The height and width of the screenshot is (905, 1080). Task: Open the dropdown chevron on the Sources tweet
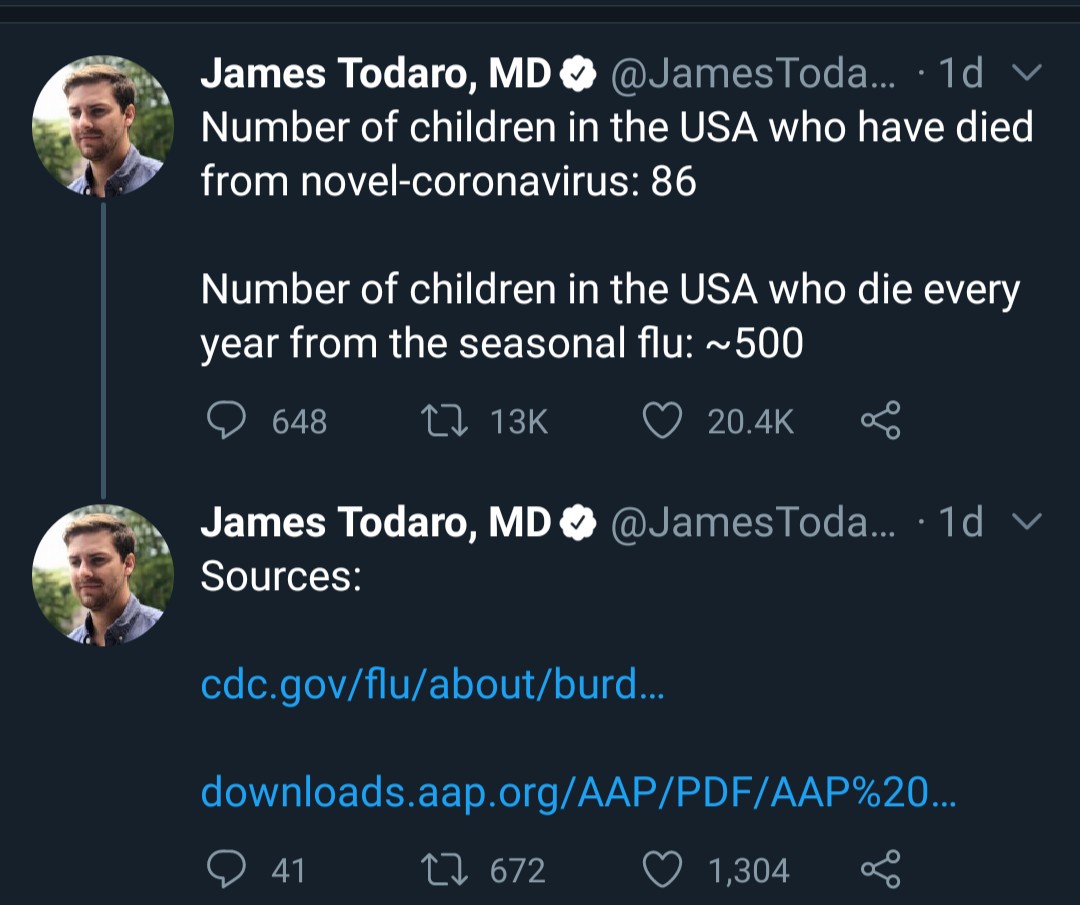(x=1027, y=521)
